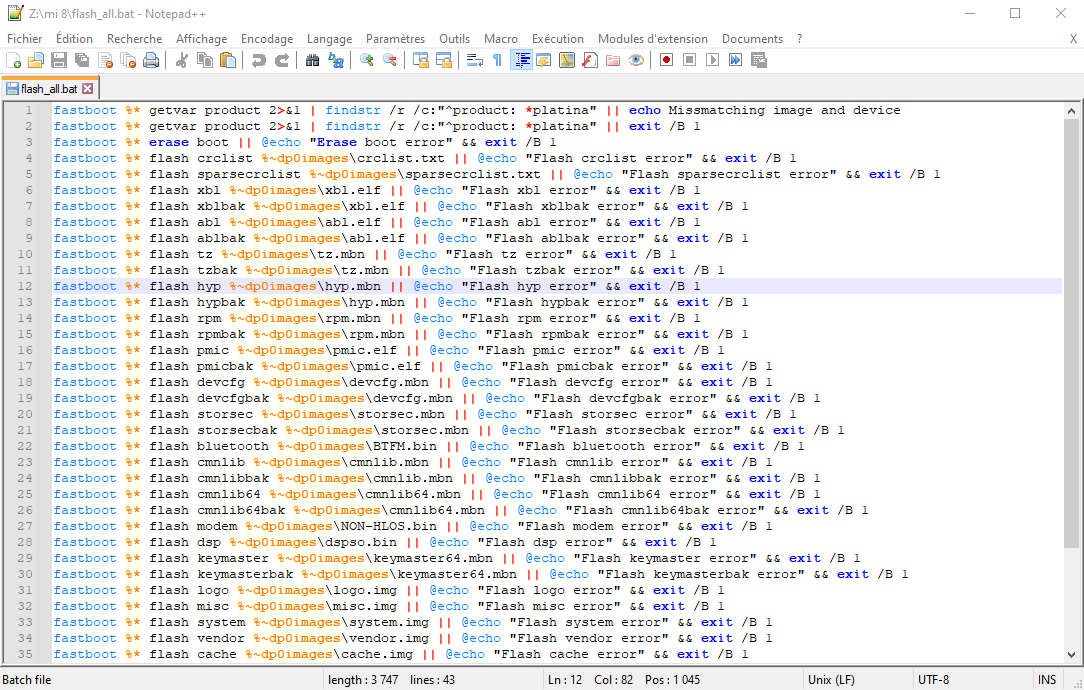Open the Outils menu
This screenshot has height=690, width=1084.
[454, 39]
